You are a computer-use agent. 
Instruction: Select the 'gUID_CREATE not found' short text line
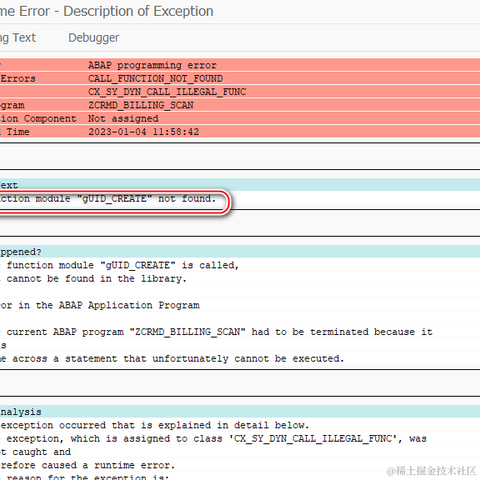(108, 199)
